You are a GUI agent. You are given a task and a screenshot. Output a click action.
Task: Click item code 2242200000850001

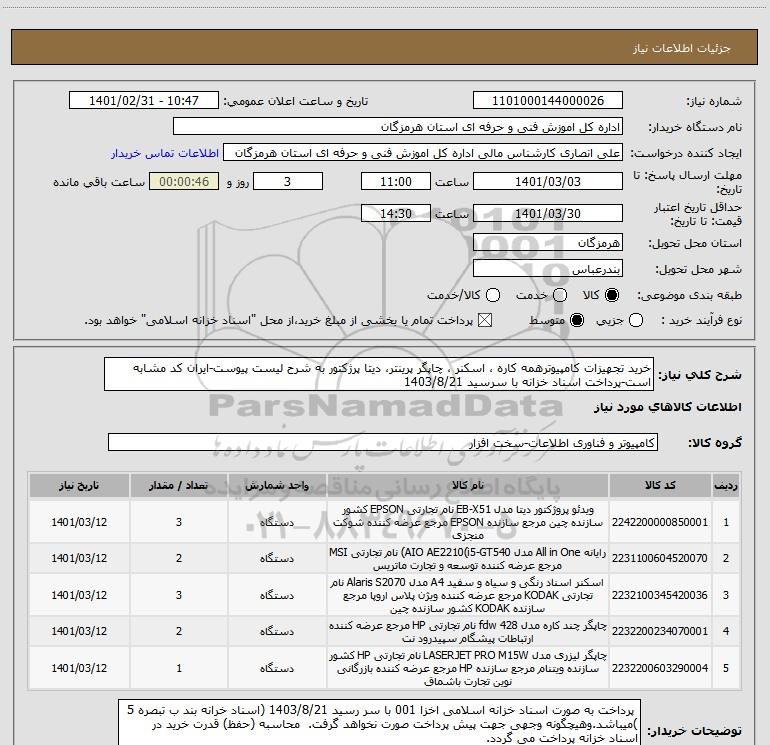click(660, 522)
